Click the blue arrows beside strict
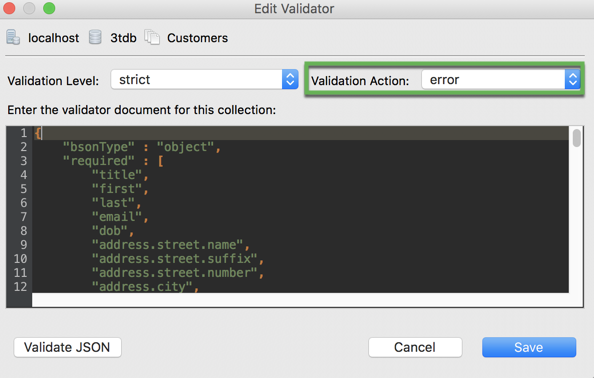The width and height of the screenshot is (594, 378). [x=290, y=80]
